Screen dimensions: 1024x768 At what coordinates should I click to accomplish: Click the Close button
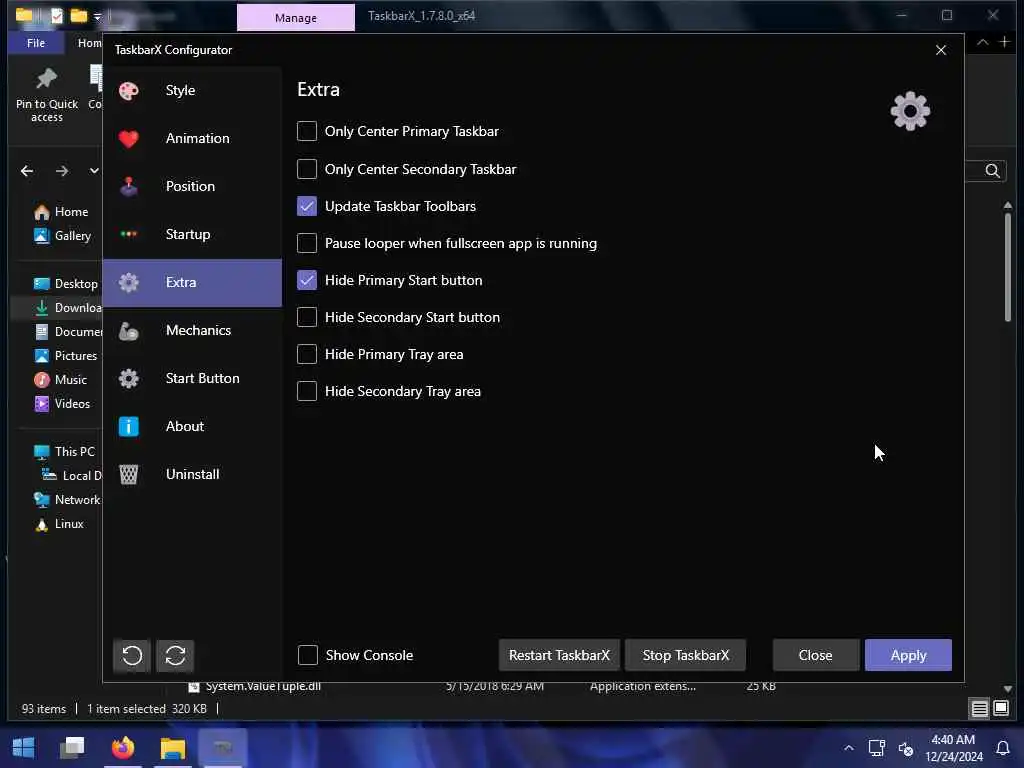[816, 655]
